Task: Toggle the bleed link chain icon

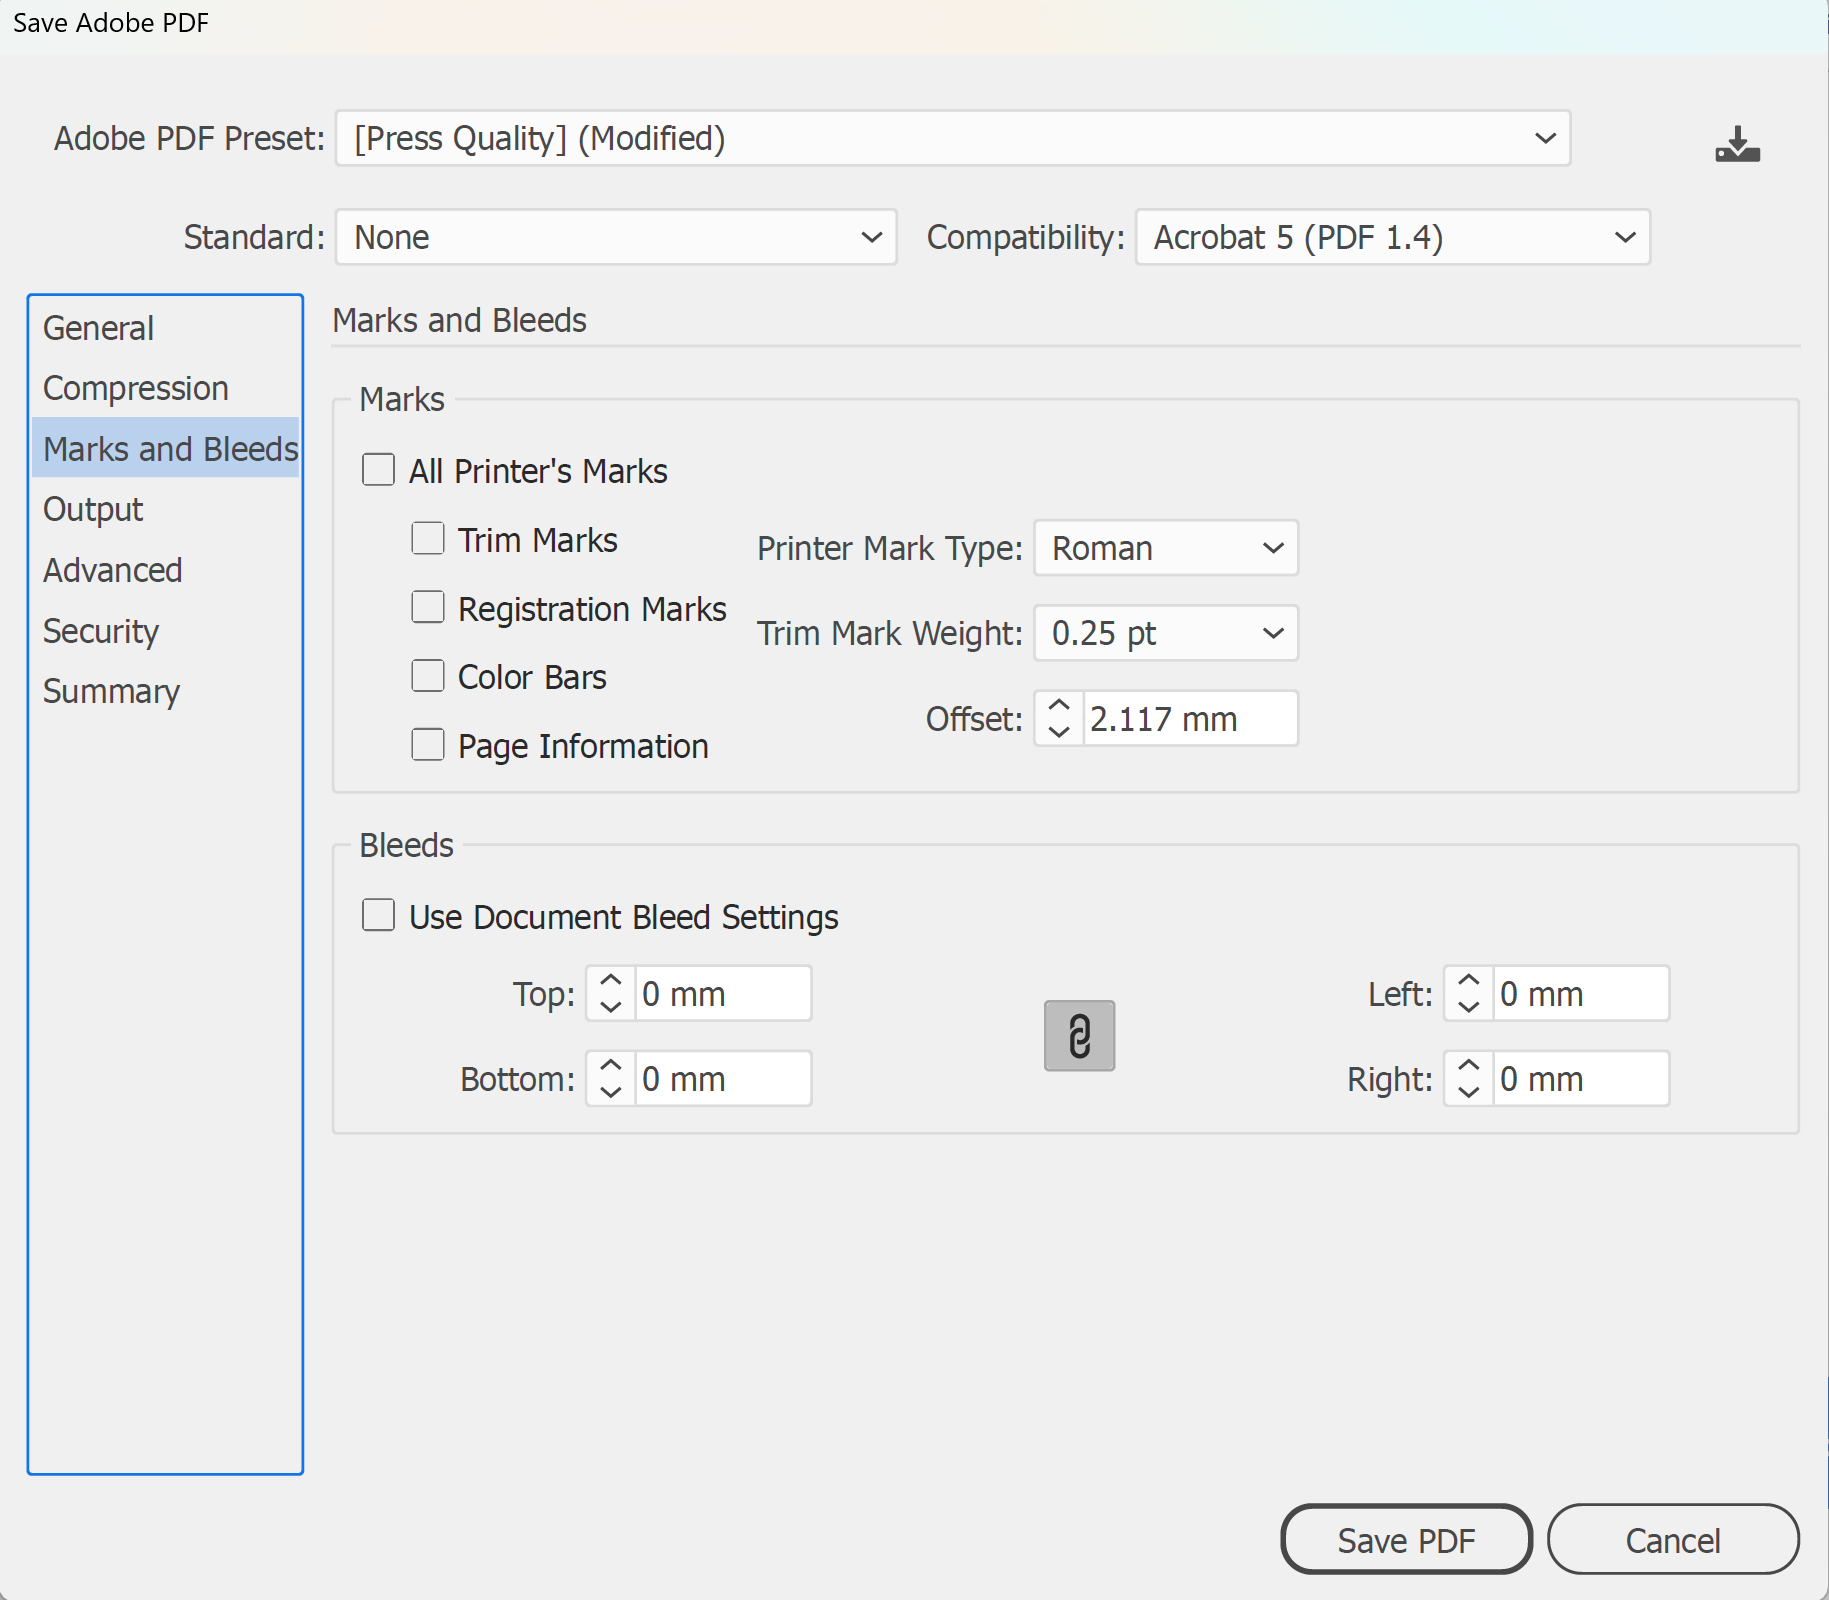Action: coord(1079,1036)
